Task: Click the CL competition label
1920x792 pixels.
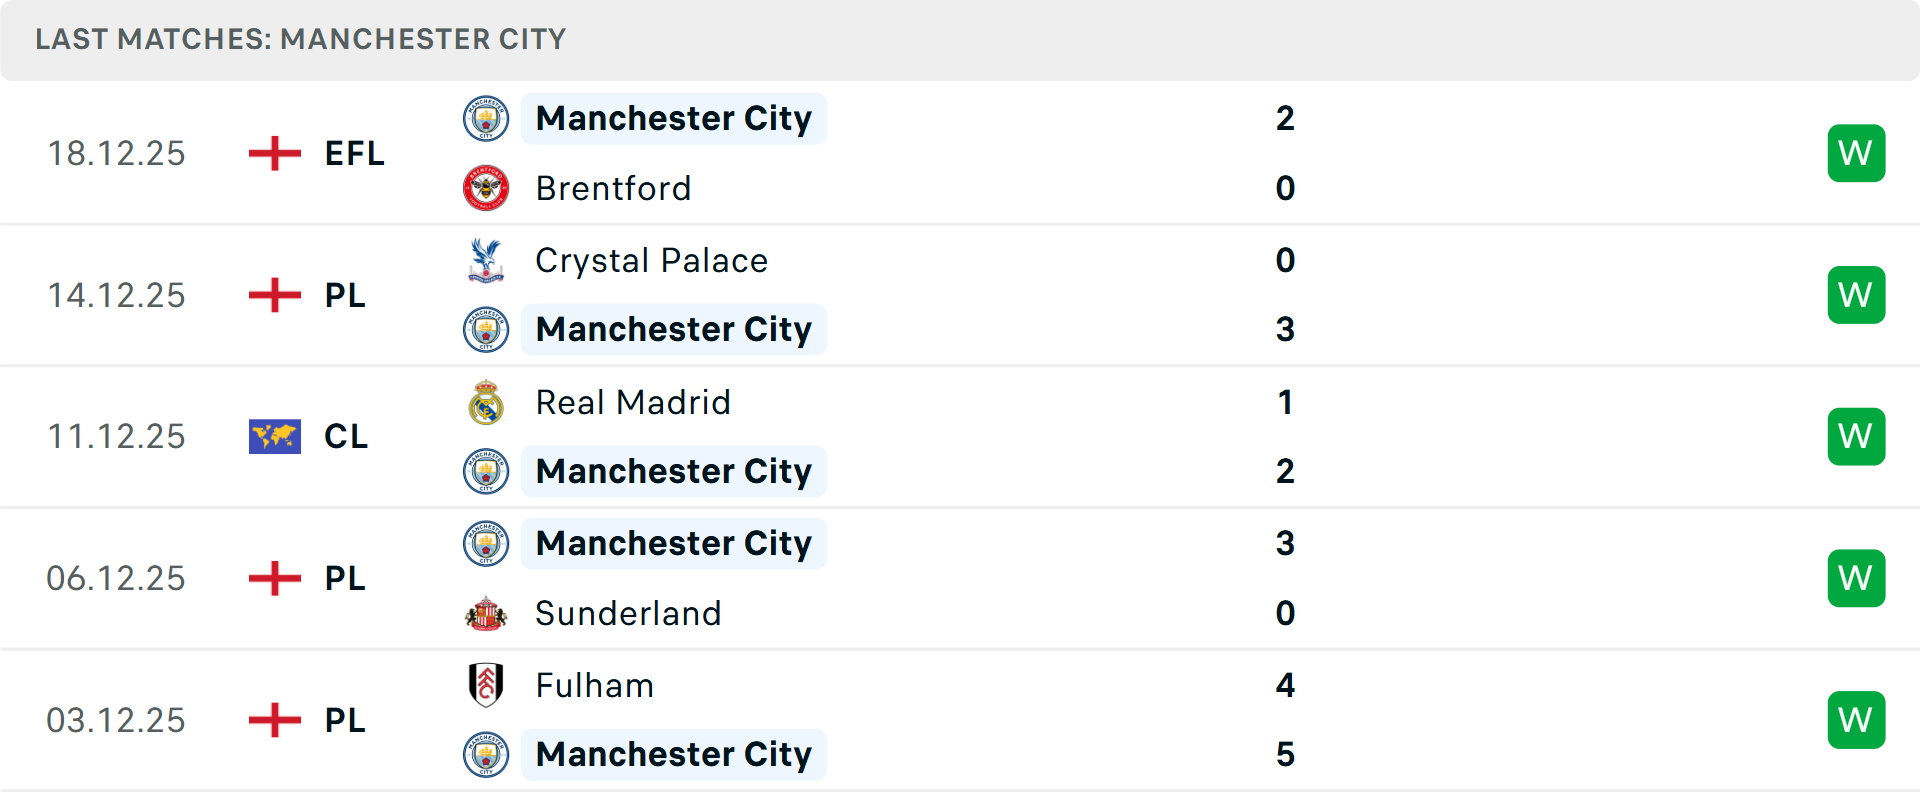Action: pyautogui.click(x=346, y=436)
